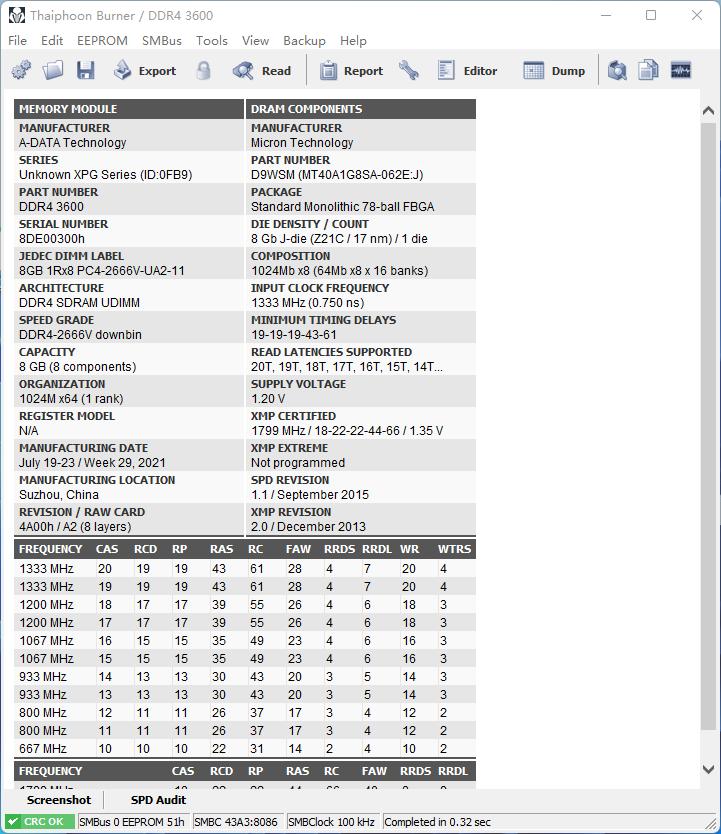This screenshot has height=834, width=721.
Task: Click the A-DATA Technology manufacturer value
Action: click(x=73, y=143)
